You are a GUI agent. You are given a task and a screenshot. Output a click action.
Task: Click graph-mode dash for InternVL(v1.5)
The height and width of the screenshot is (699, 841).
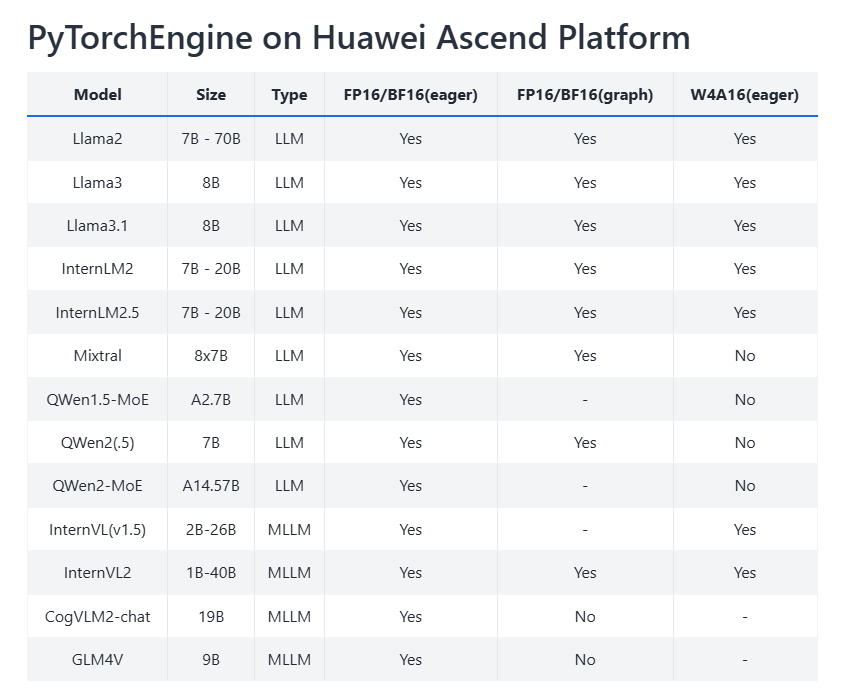pos(585,530)
